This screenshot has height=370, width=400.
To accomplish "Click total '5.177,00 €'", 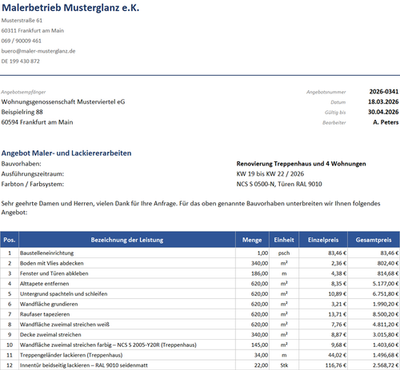I will pyautogui.click(x=385, y=284).
